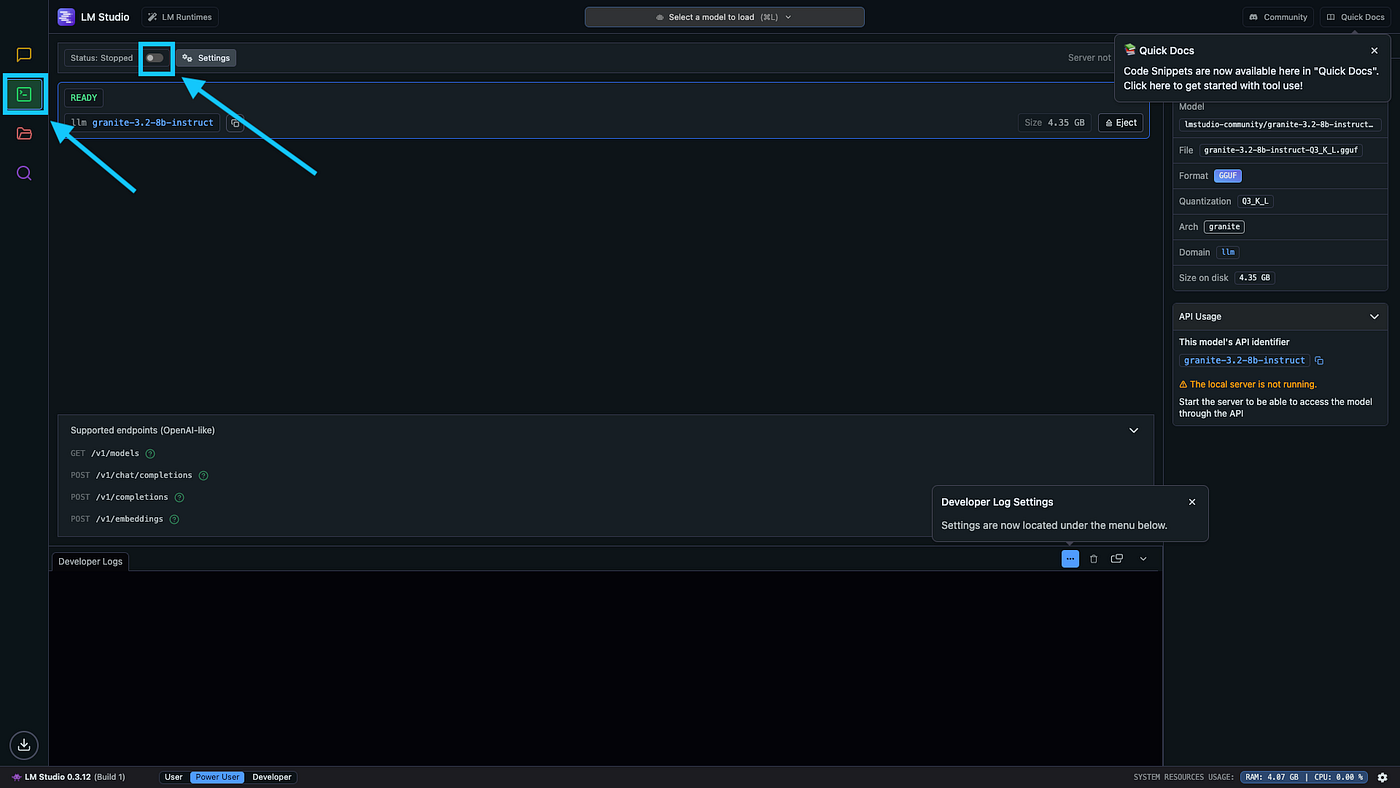1400x788 pixels.
Task: Open LM Runtimes
Action: pos(180,17)
